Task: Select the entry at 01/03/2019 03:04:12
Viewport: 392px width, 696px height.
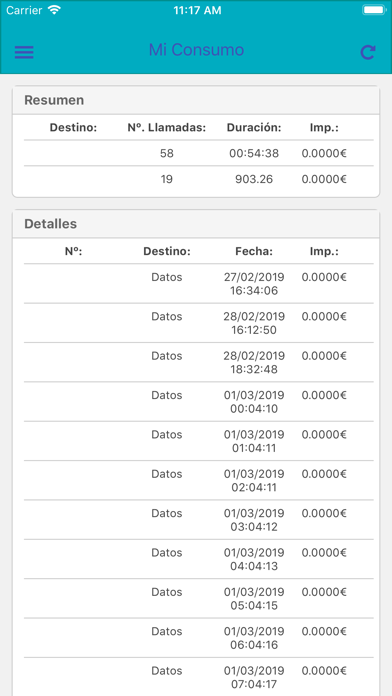Action: point(198,520)
